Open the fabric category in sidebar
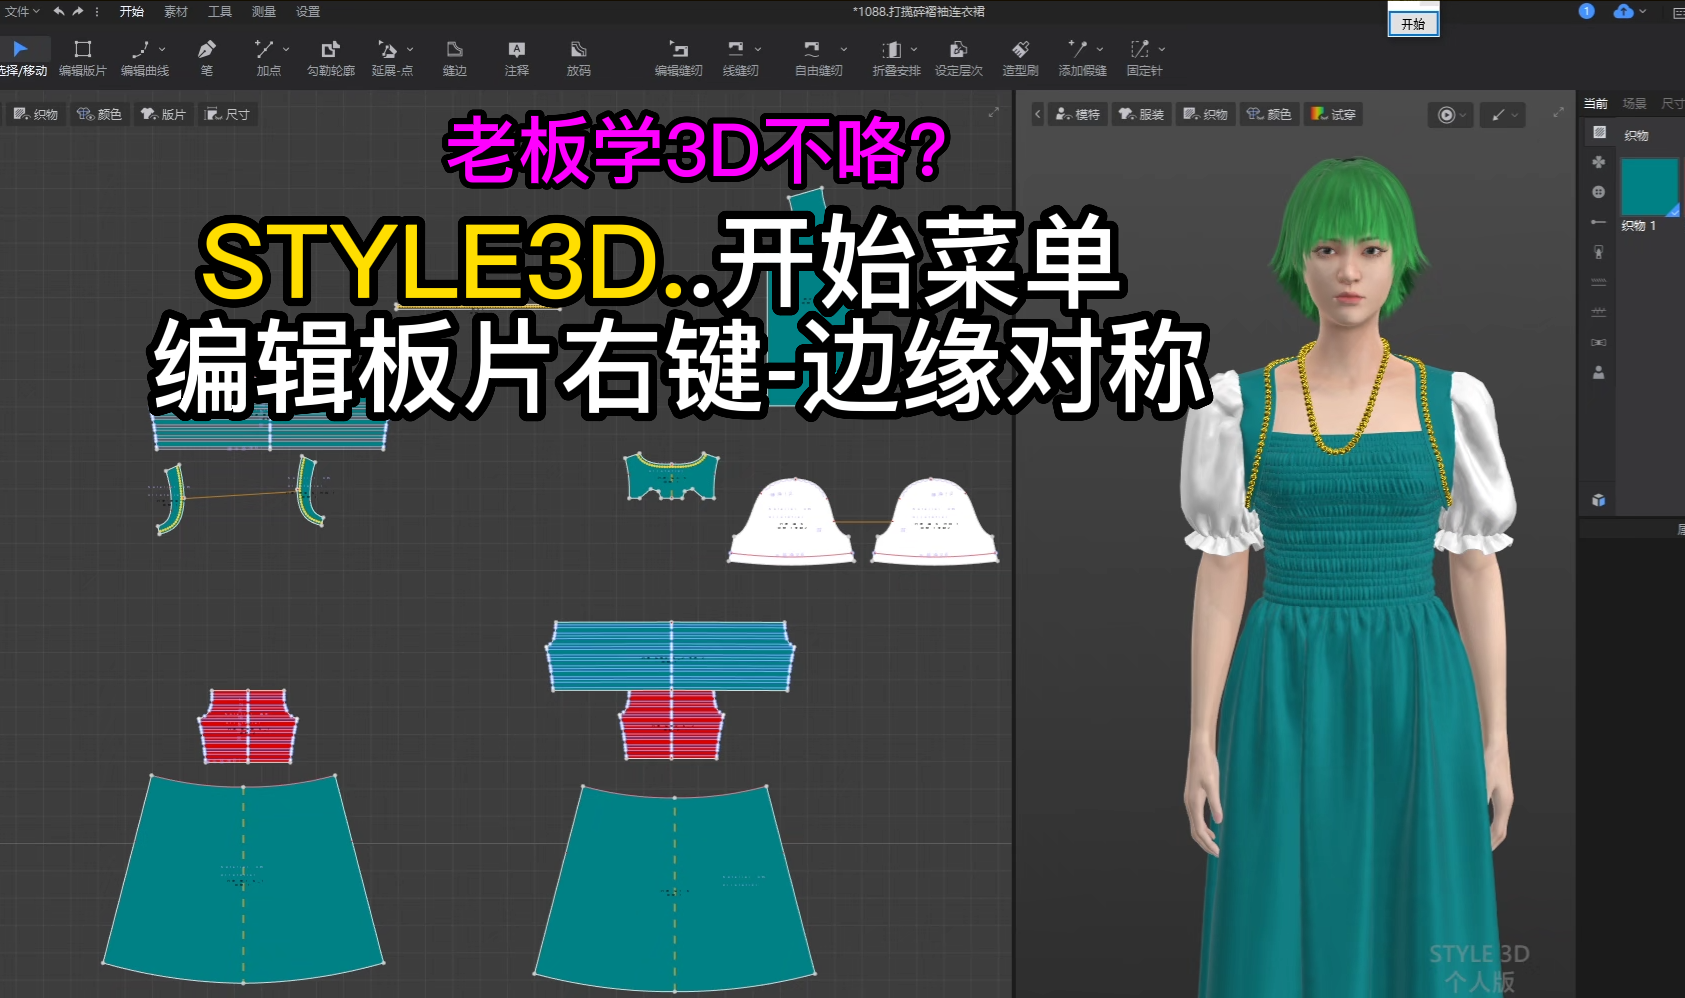1685x998 pixels. (1599, 132)
